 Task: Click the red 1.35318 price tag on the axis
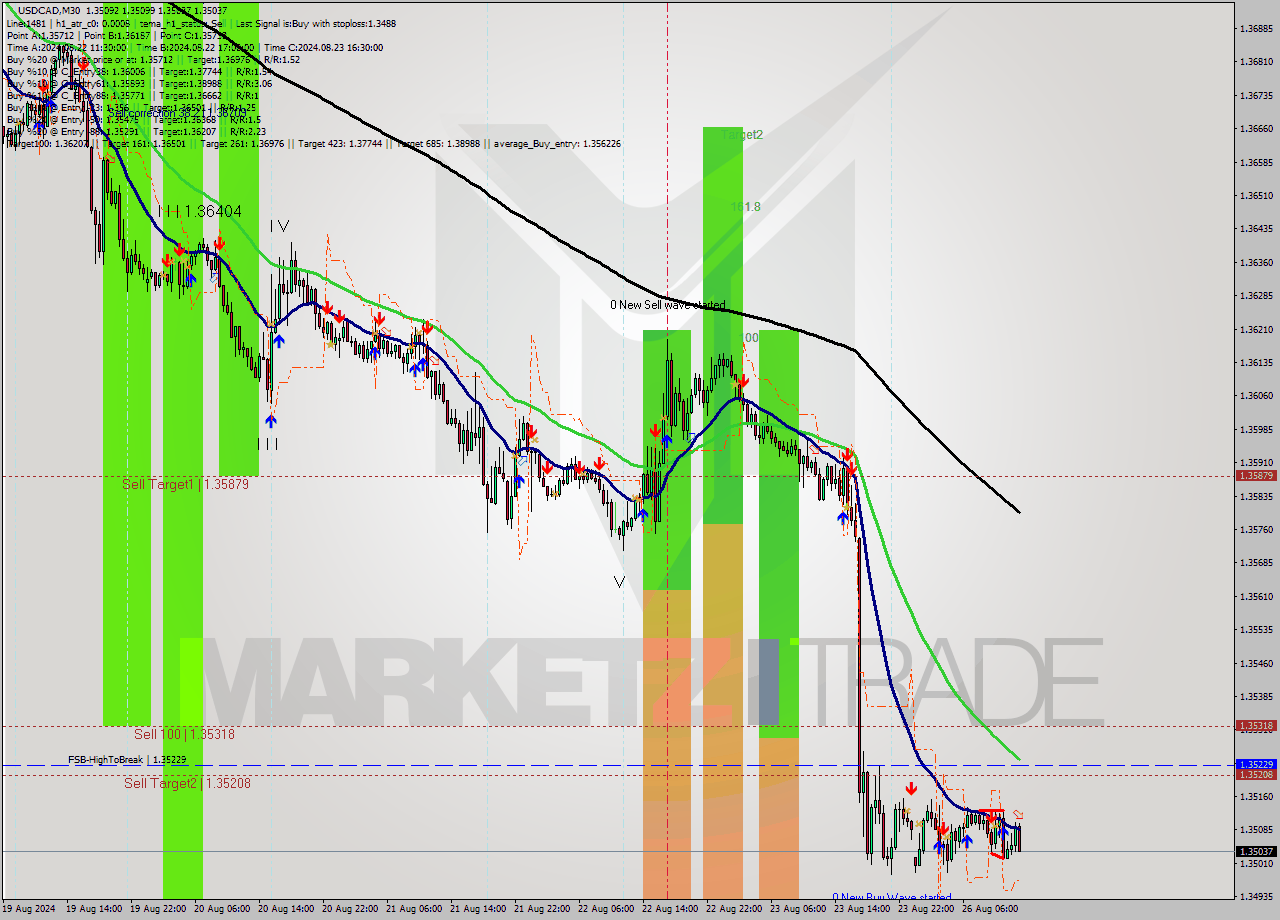[1255, 726]
